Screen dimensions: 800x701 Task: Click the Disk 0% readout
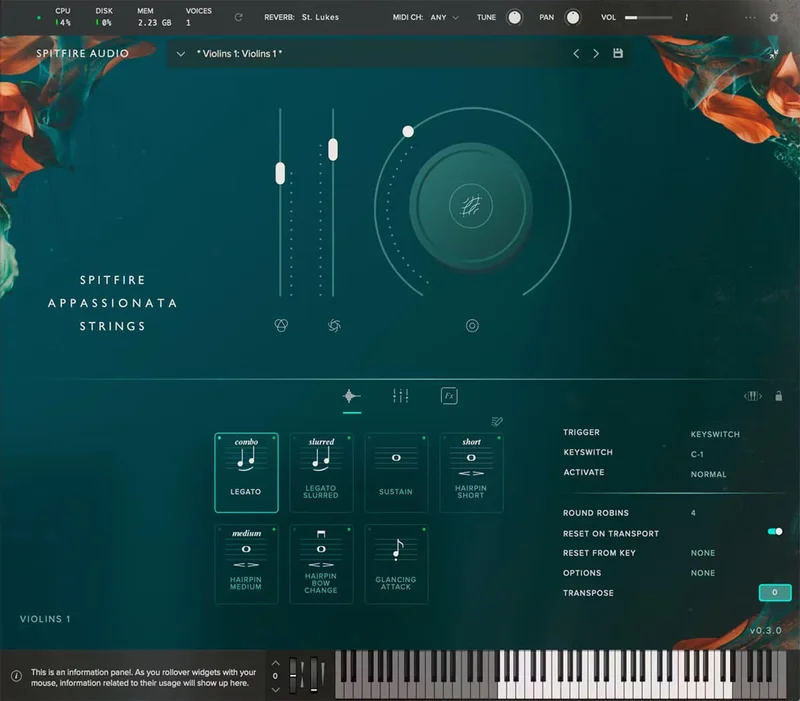pyautogui.click(x=104, y=17)
